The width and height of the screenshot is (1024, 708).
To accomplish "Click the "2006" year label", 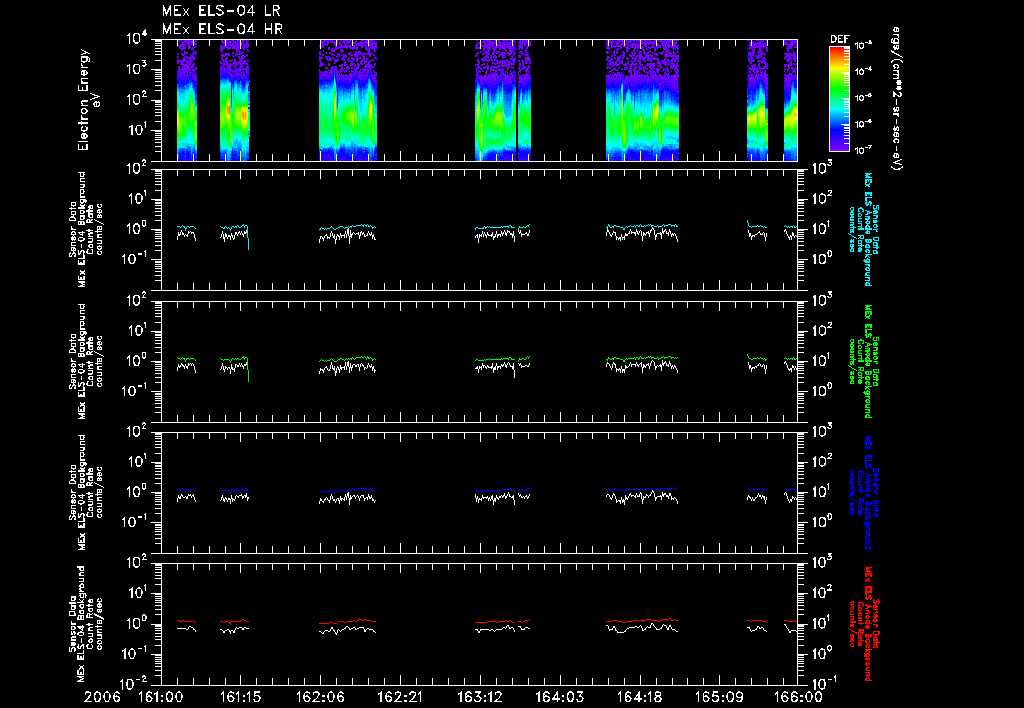I will [x=103, y=697].
